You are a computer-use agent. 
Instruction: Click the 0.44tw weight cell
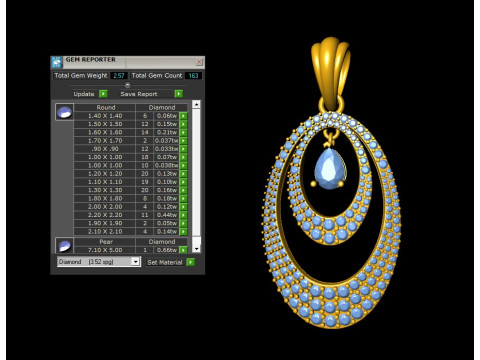click(167, 215)
